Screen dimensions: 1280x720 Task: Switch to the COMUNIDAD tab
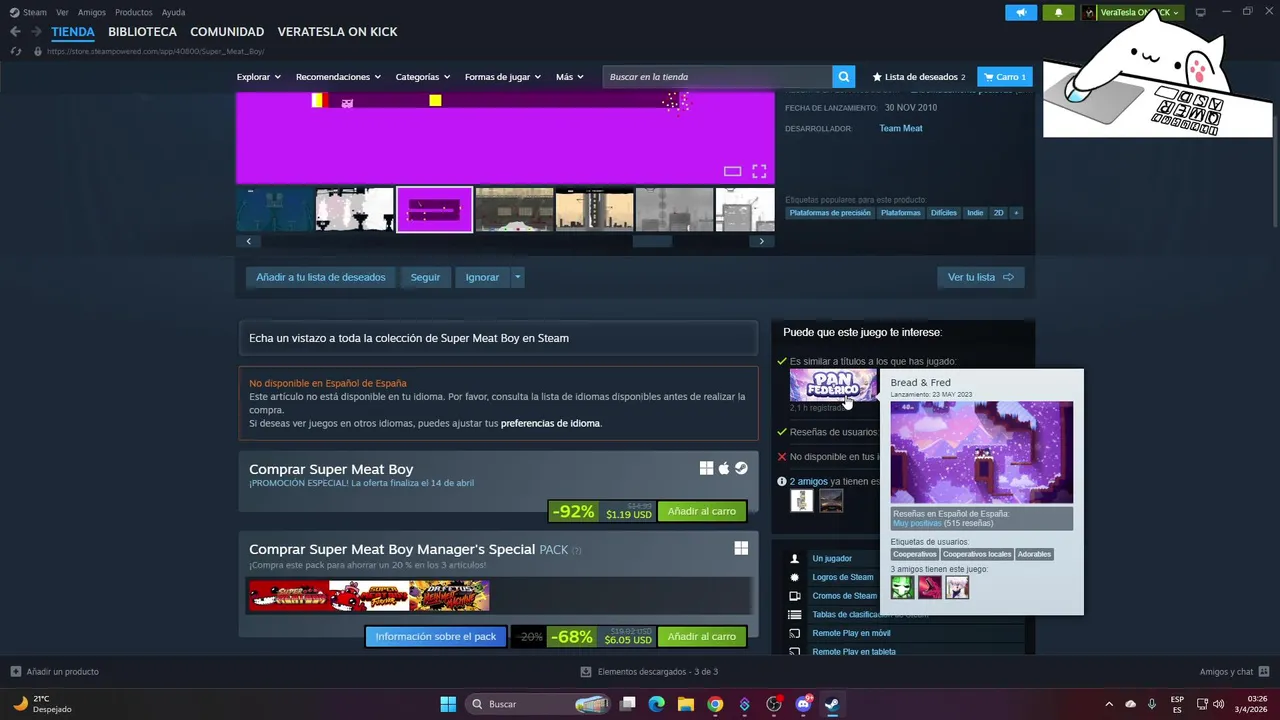coord(227,32)
